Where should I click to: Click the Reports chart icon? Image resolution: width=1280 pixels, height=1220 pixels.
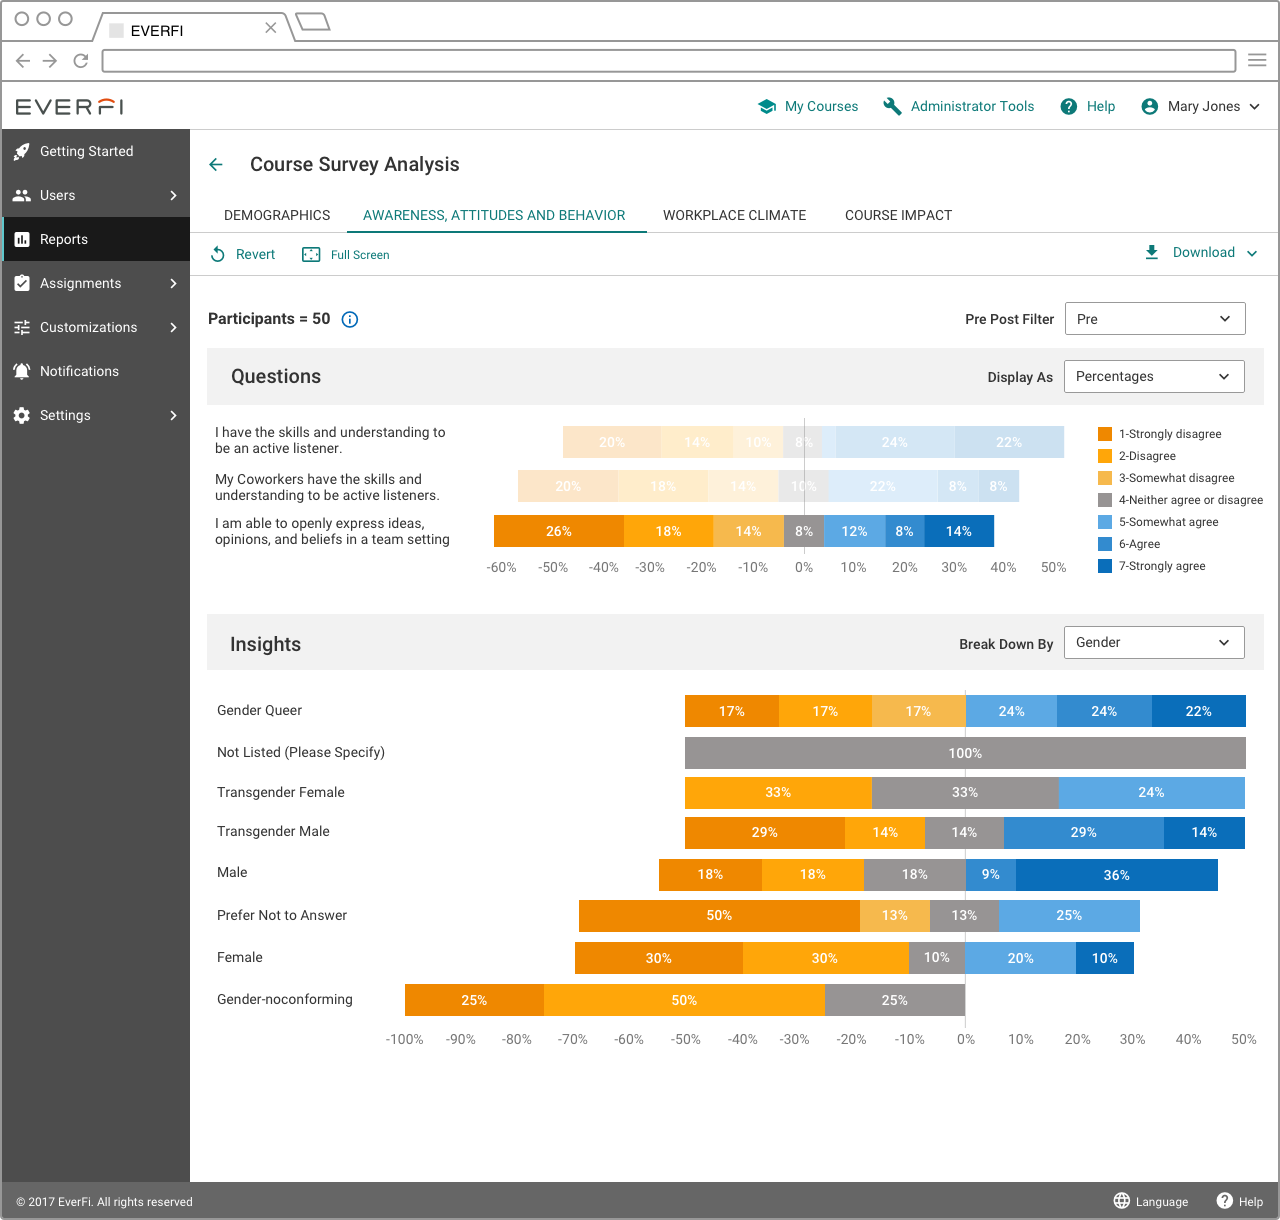[x=22, y=240]
